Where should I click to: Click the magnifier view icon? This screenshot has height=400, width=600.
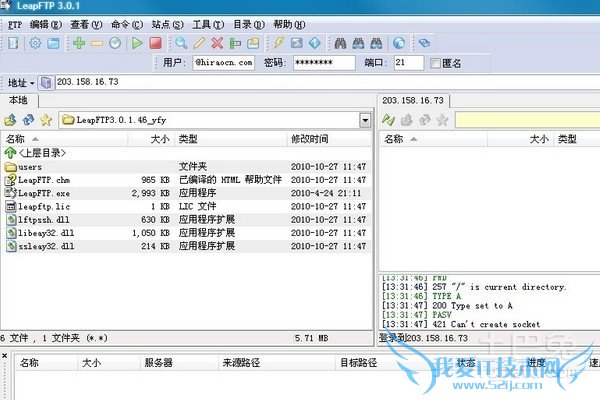181,43
